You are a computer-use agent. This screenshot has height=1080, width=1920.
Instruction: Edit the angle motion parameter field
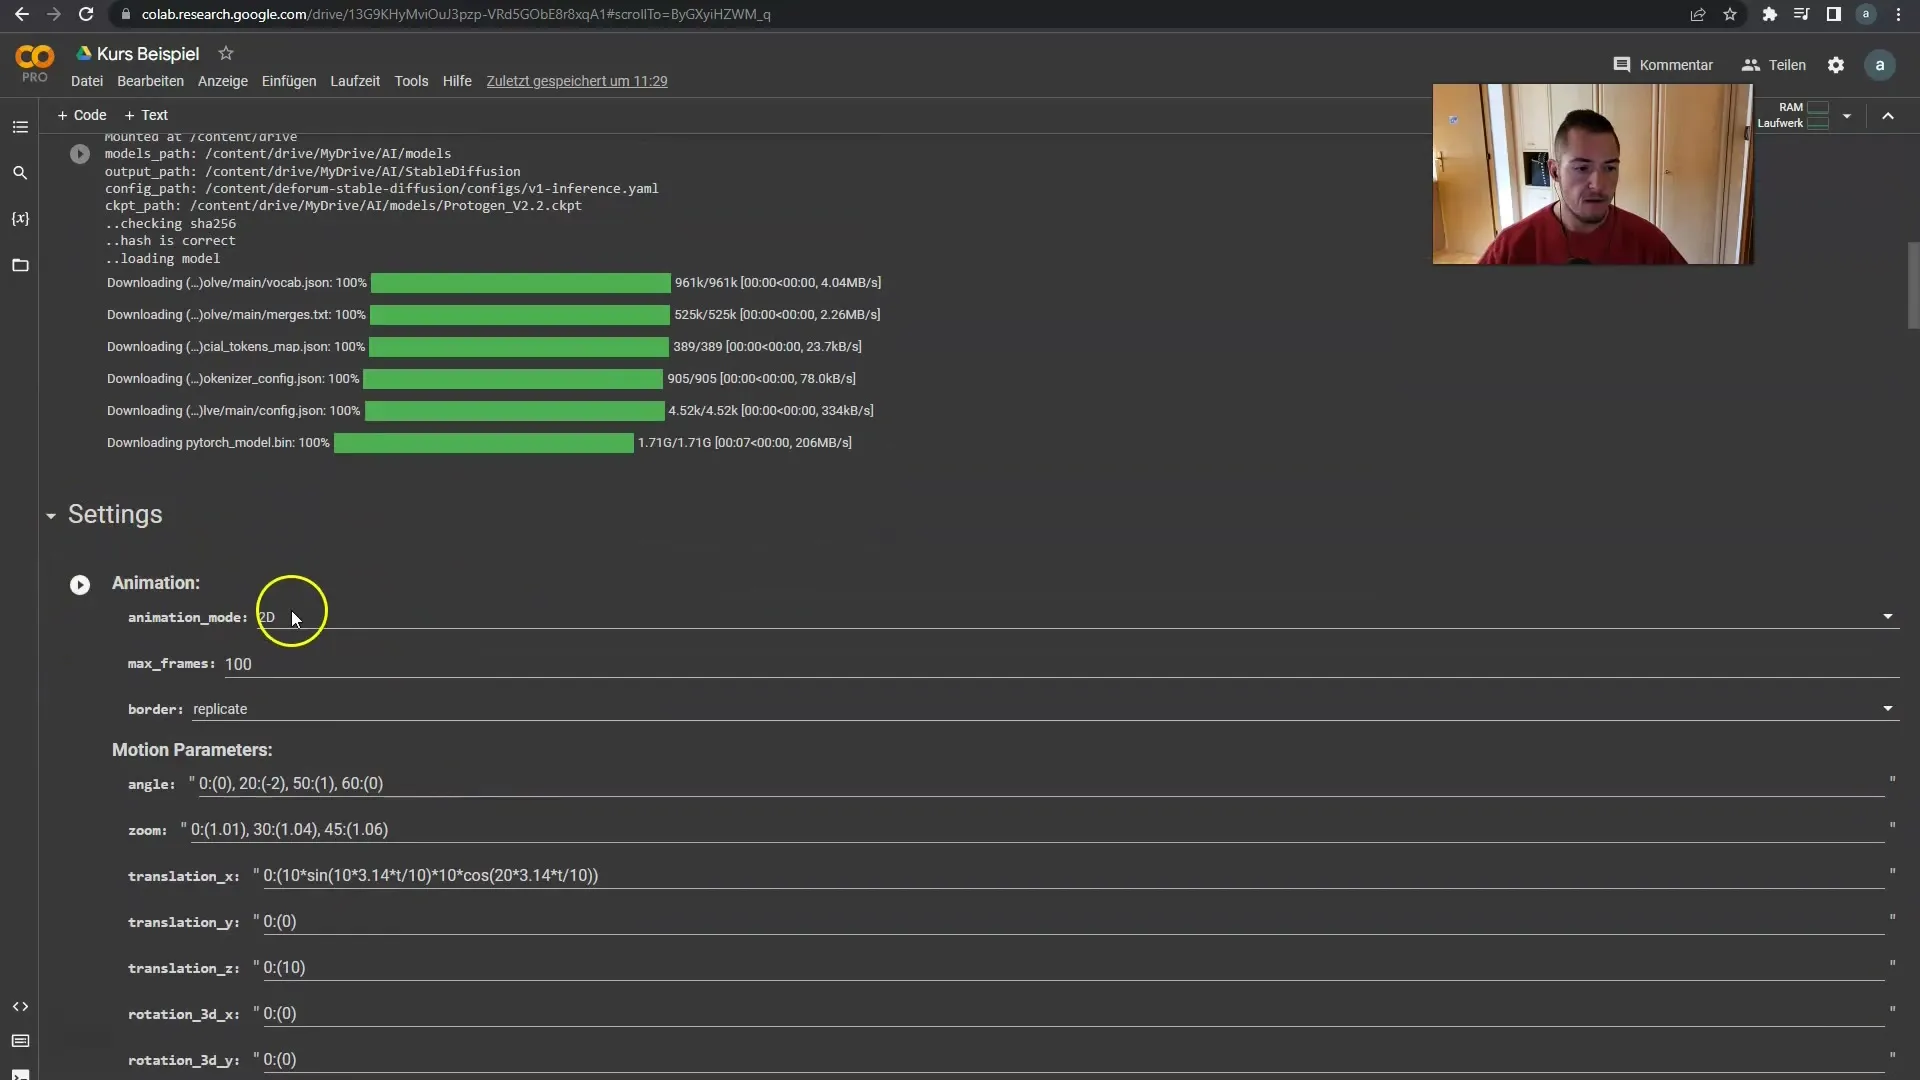click(1040, 783)
